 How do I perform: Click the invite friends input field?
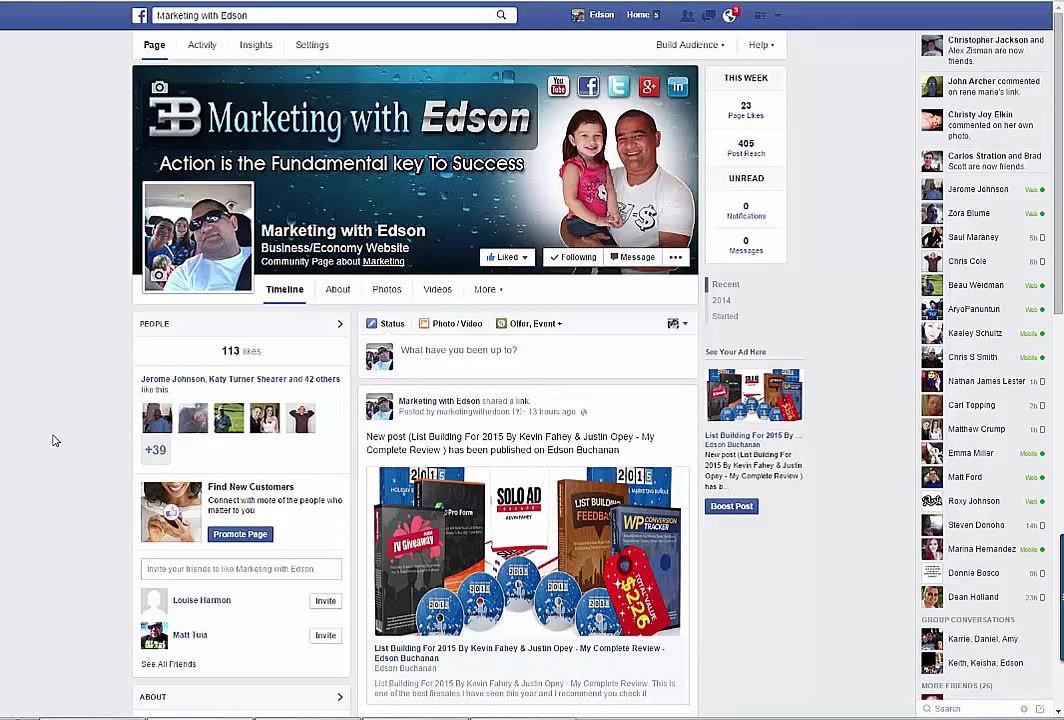click(x=242, y=569)
